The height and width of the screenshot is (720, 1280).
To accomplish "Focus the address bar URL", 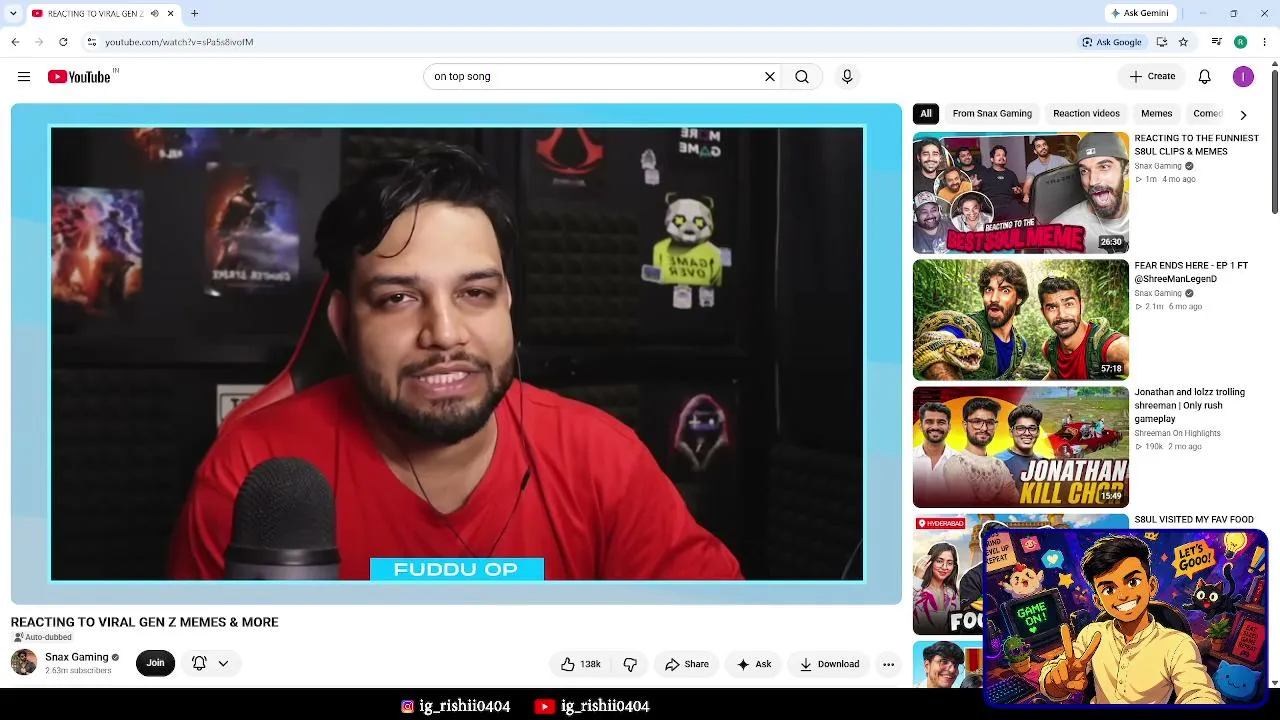I will click(179, 42).
